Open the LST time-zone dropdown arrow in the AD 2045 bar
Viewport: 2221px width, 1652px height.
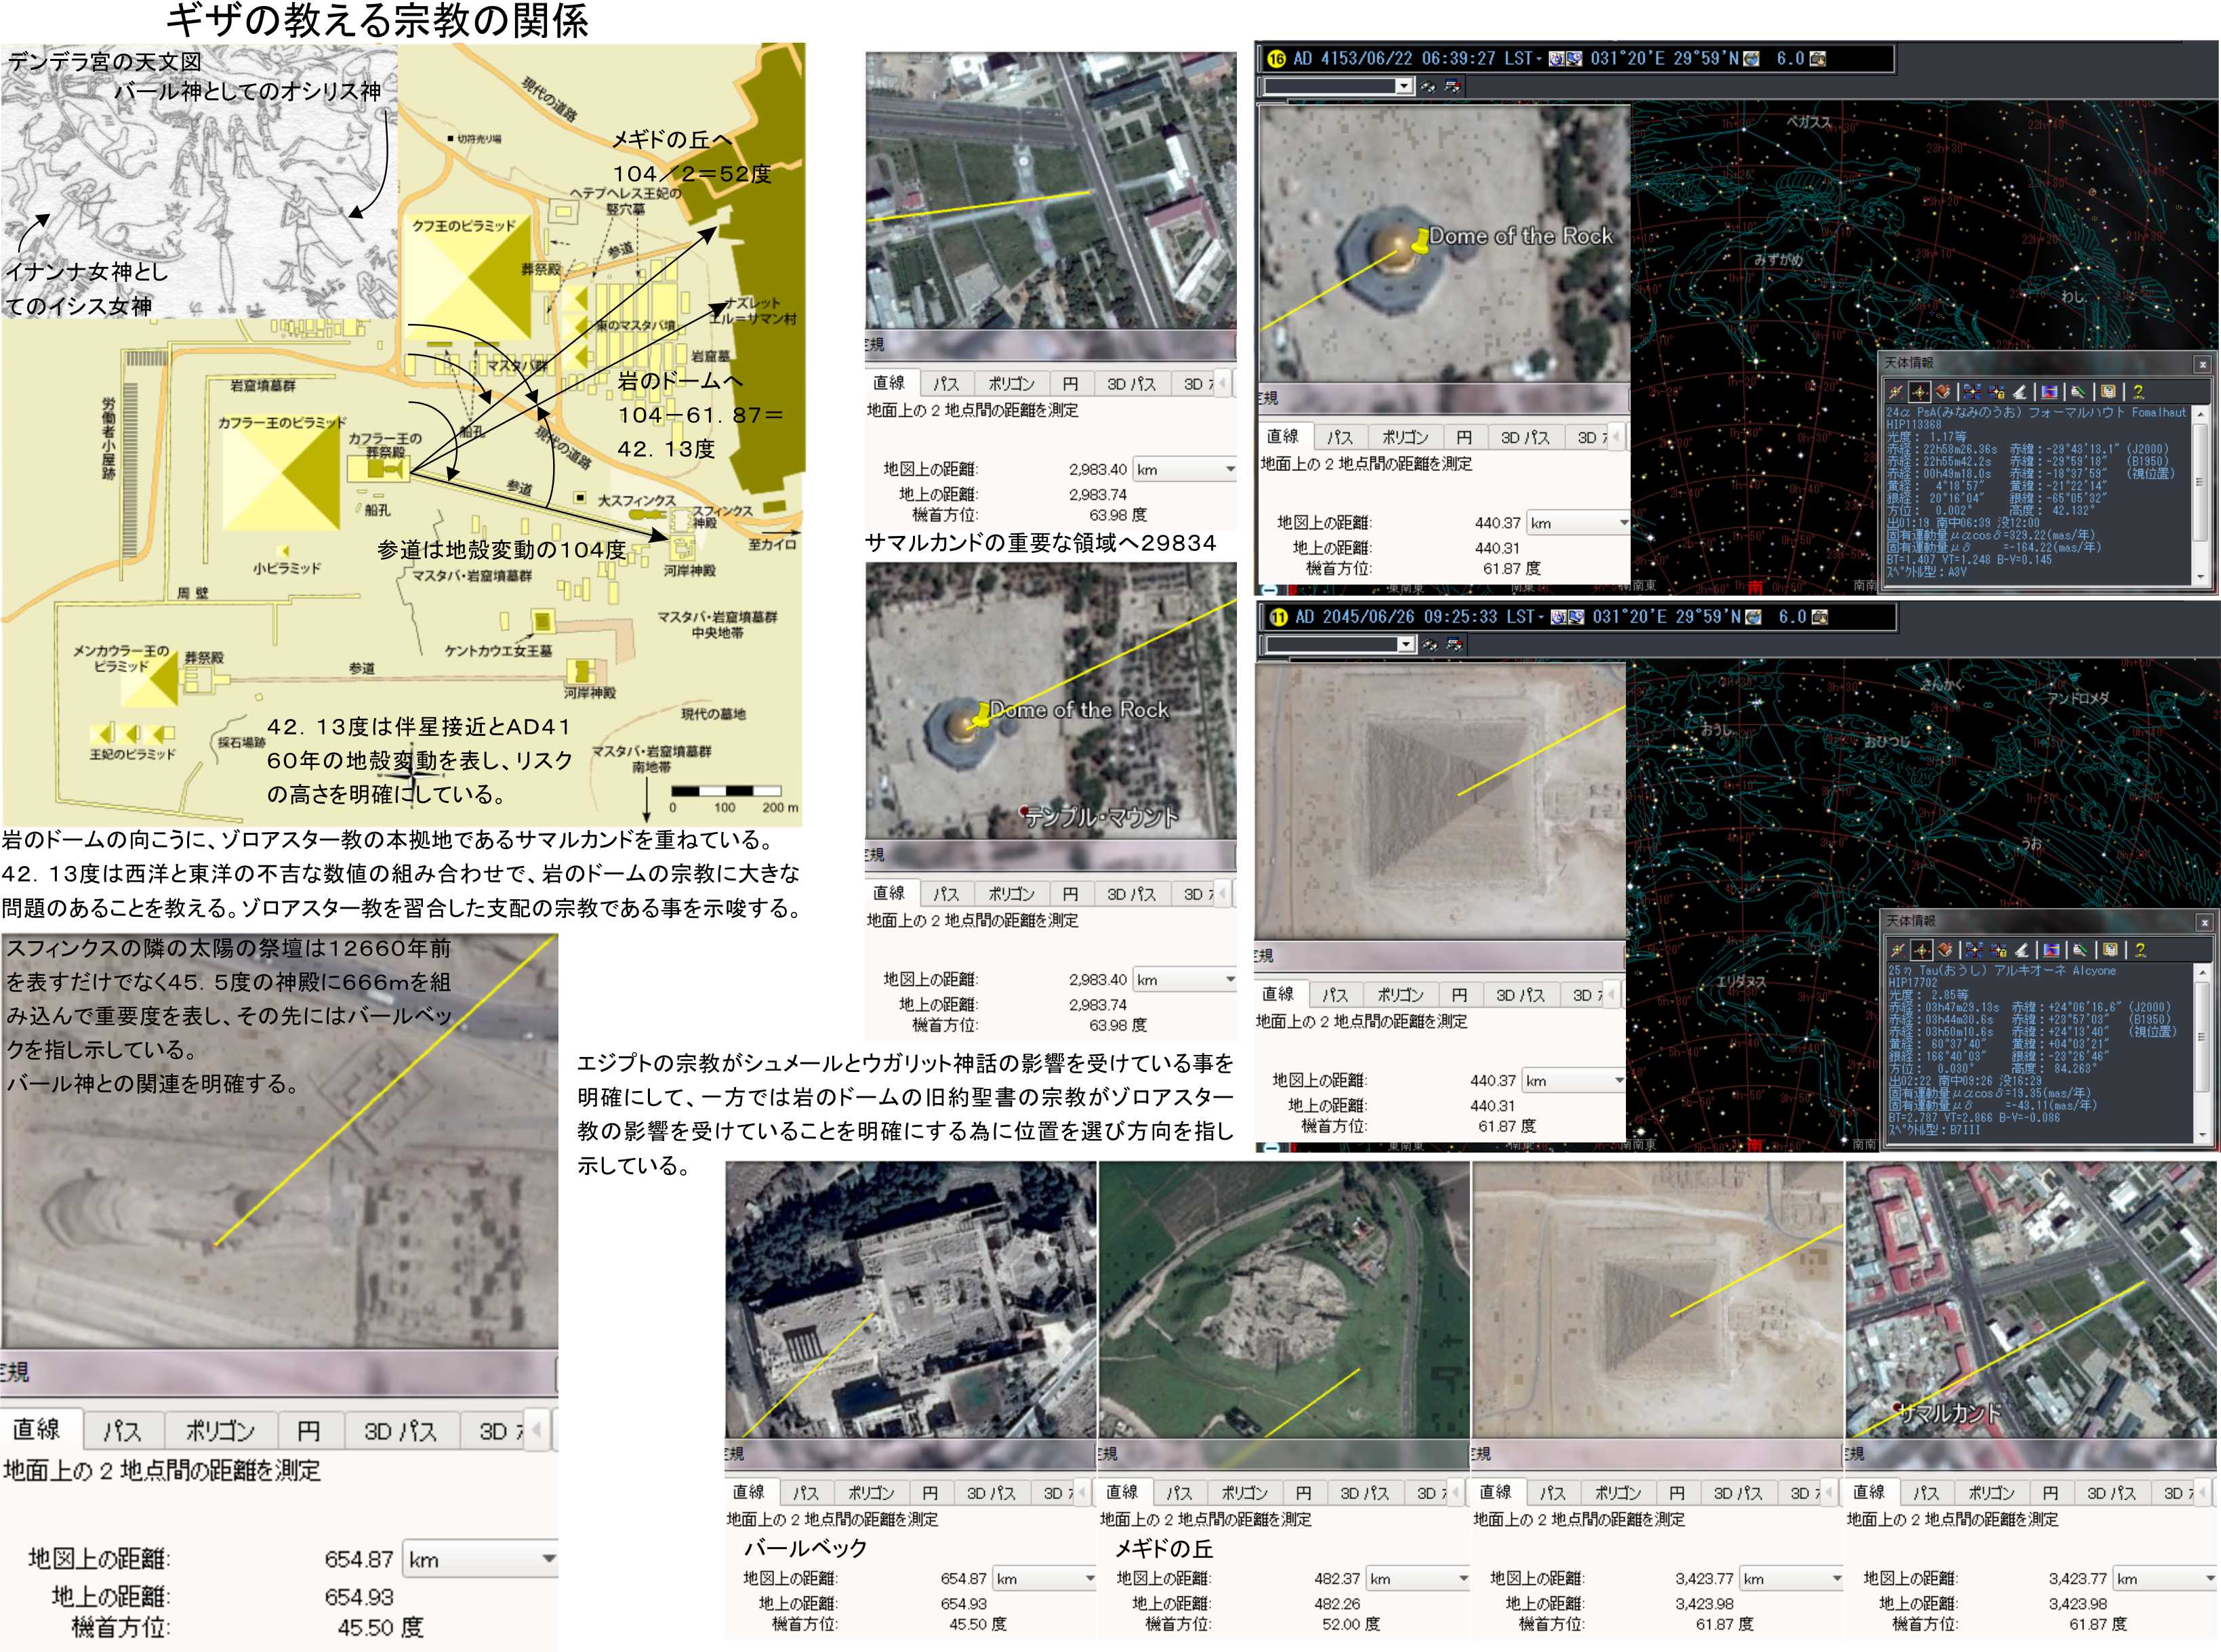coord(1541,618)
